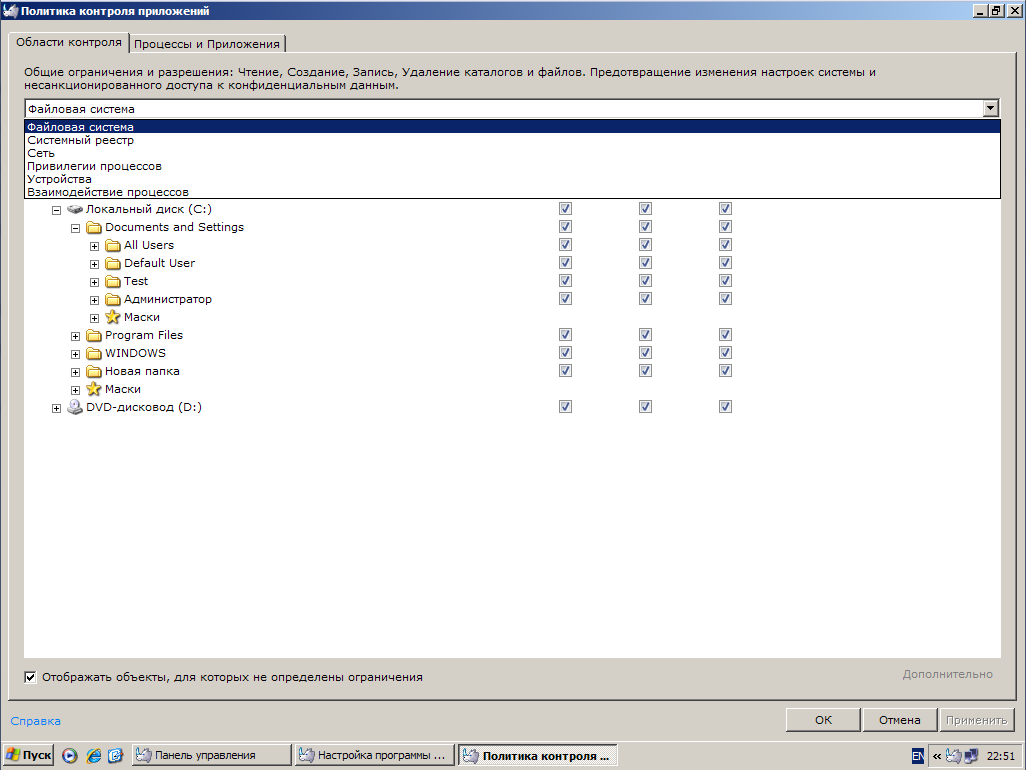Click the Маски star icon under Documents and Settings
This screenshot has height=770, width=1026.
[113, 317]
